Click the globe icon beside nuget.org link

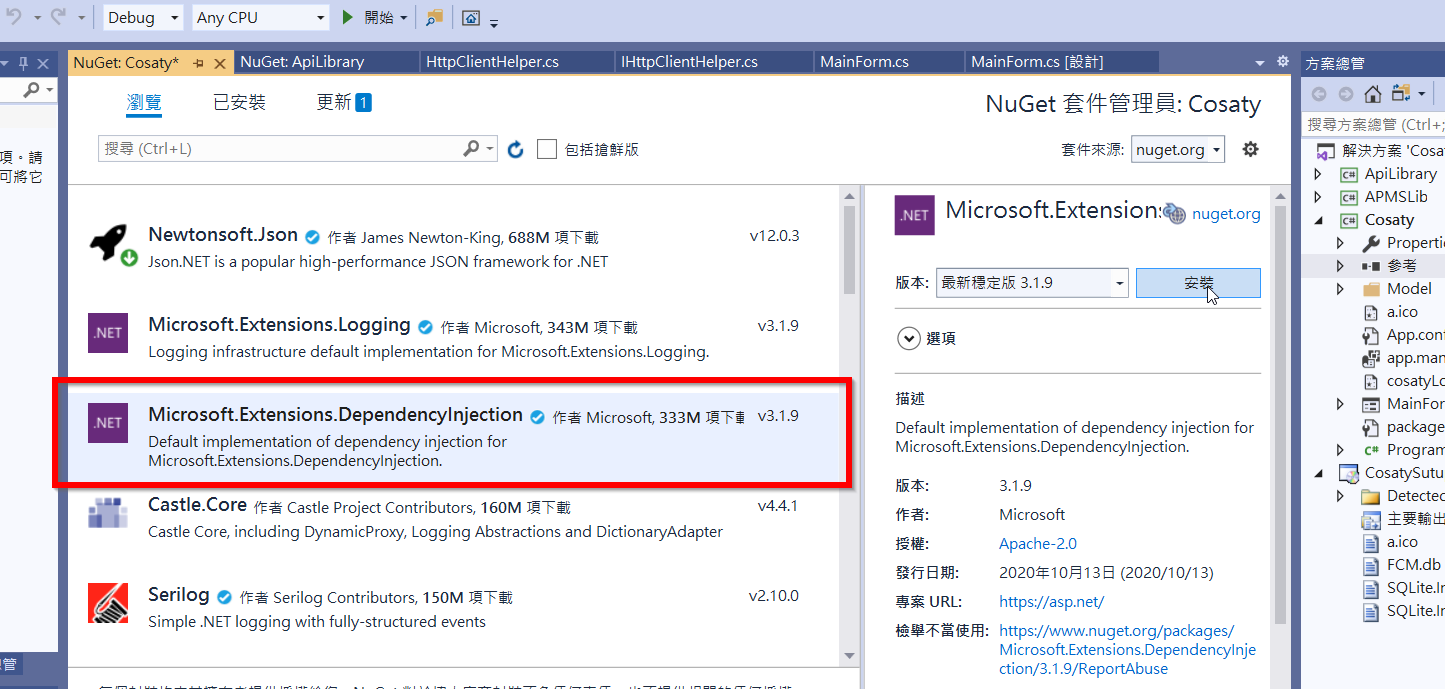click(1174, 213)
